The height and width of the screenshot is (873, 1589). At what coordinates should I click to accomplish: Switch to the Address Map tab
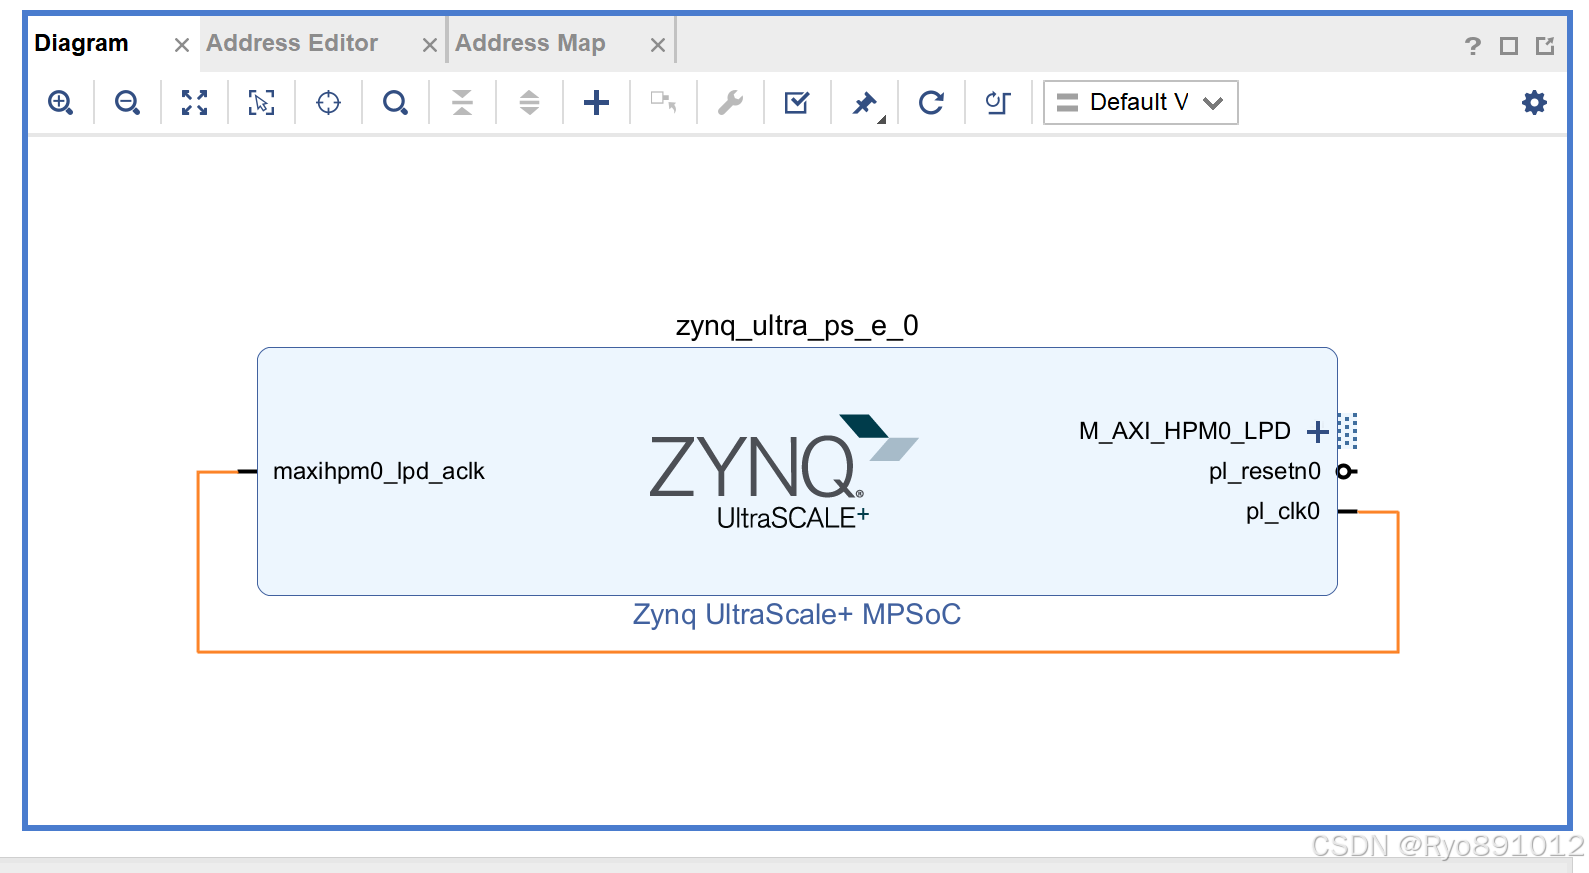530,43
